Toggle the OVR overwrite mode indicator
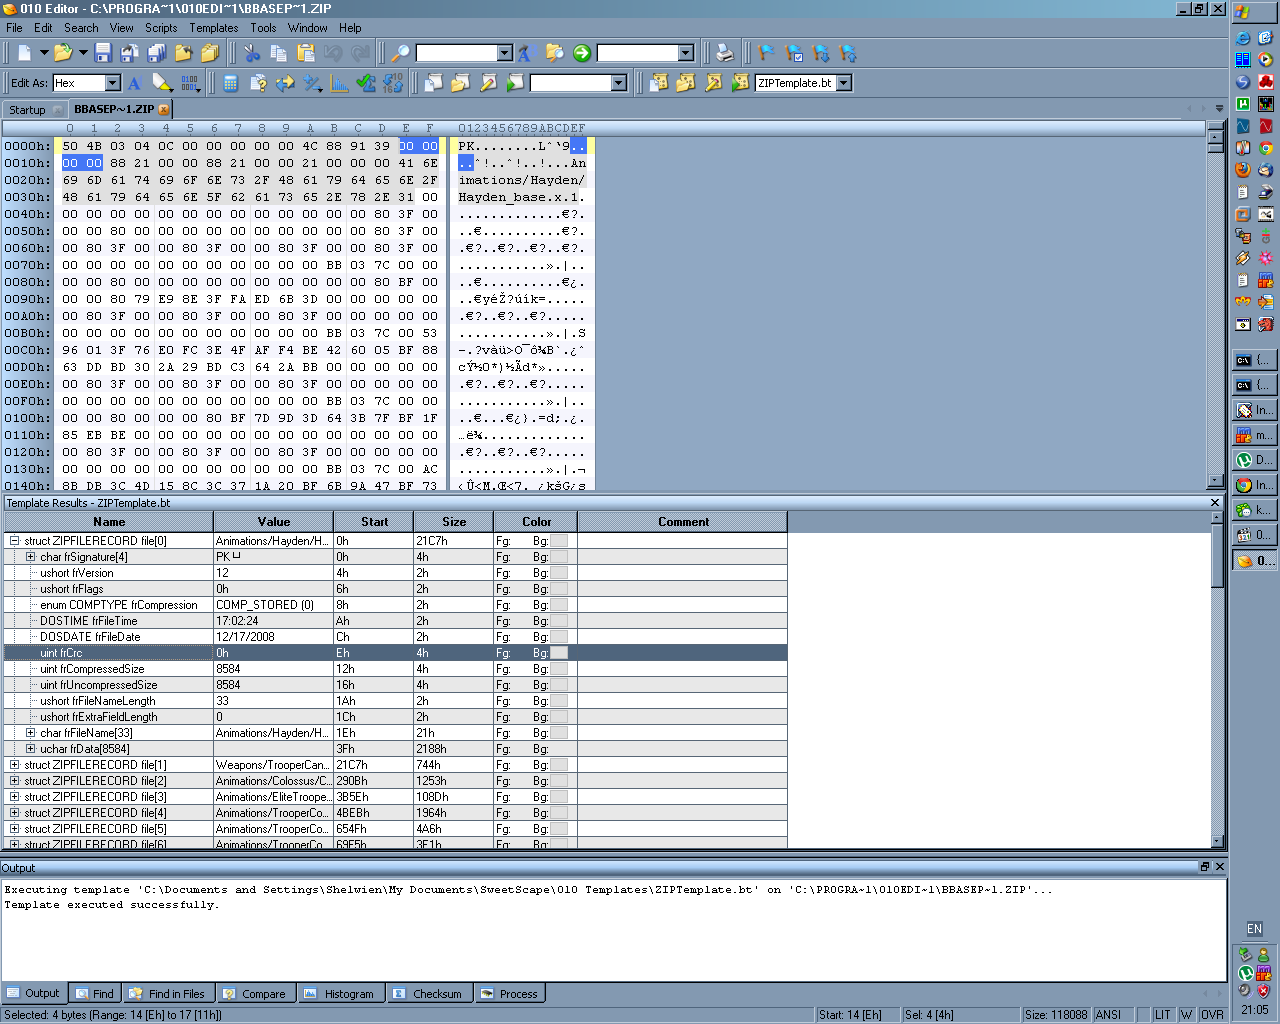Viewport: 1280px width, 1024px height. coord(1212,1014)
